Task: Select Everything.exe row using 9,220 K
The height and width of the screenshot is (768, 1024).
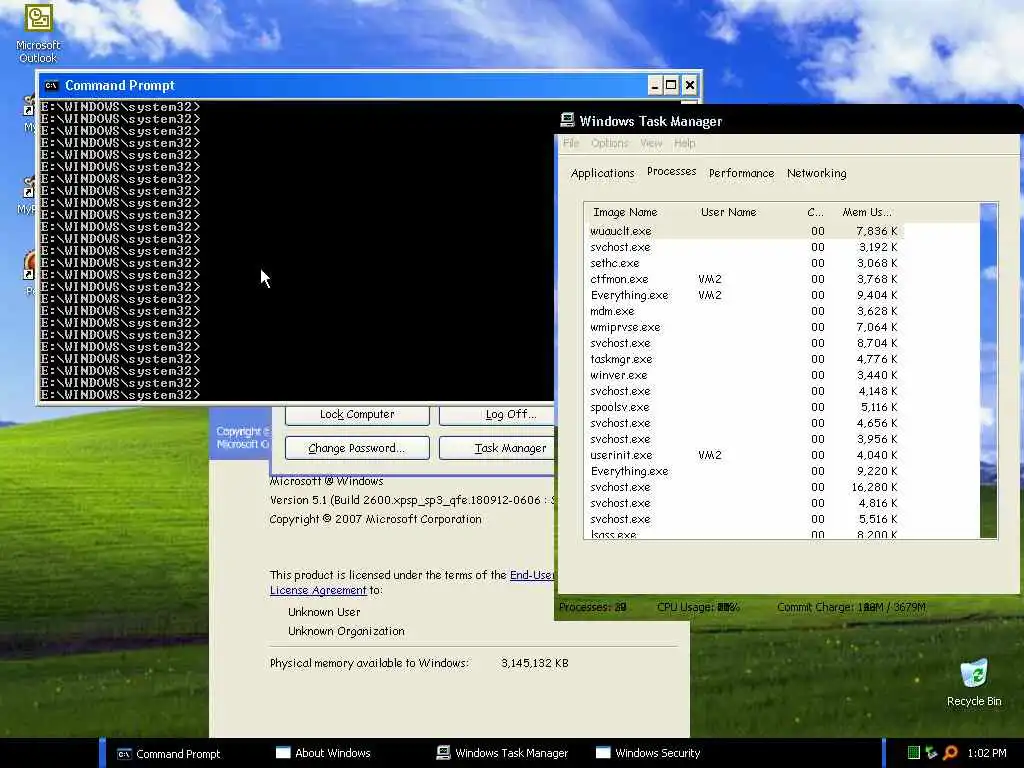Action: 744,471
